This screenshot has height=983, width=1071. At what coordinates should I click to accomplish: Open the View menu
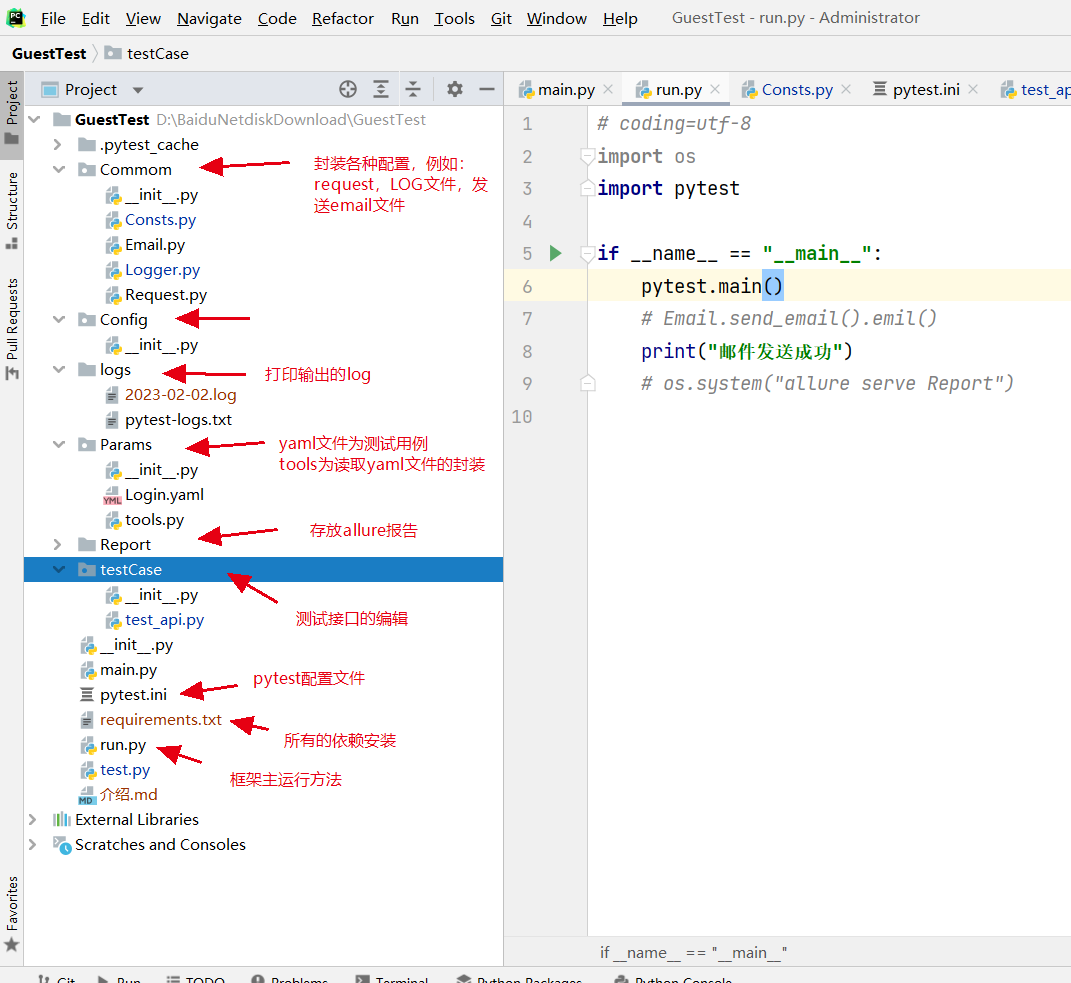[143, 18]
